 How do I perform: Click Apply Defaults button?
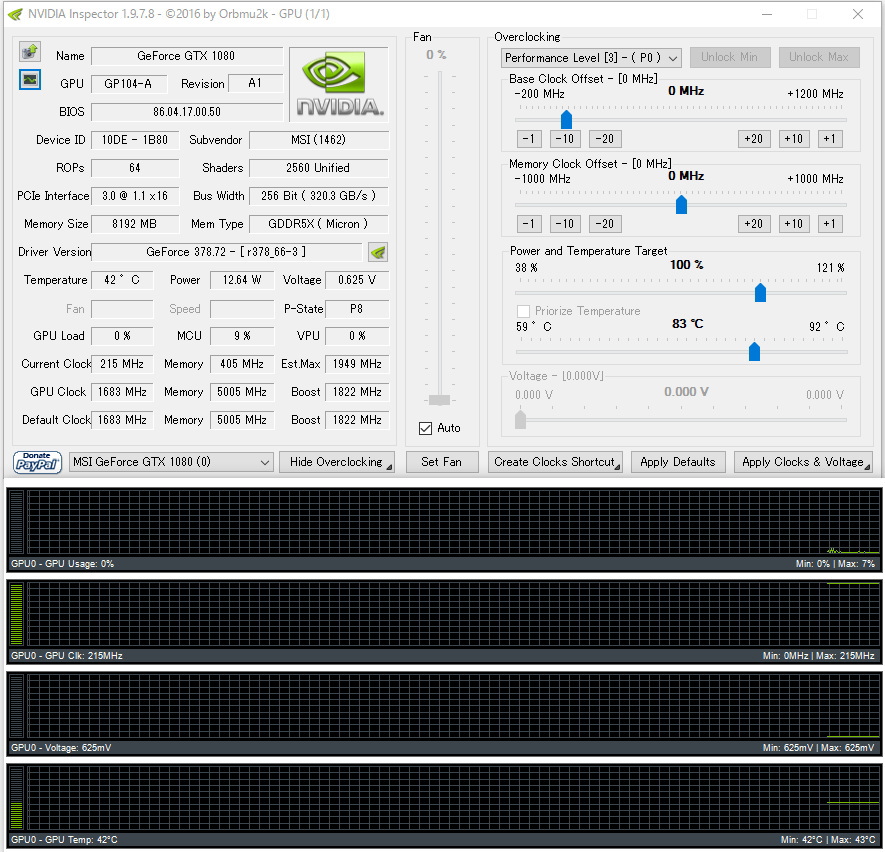pos(678,462)
